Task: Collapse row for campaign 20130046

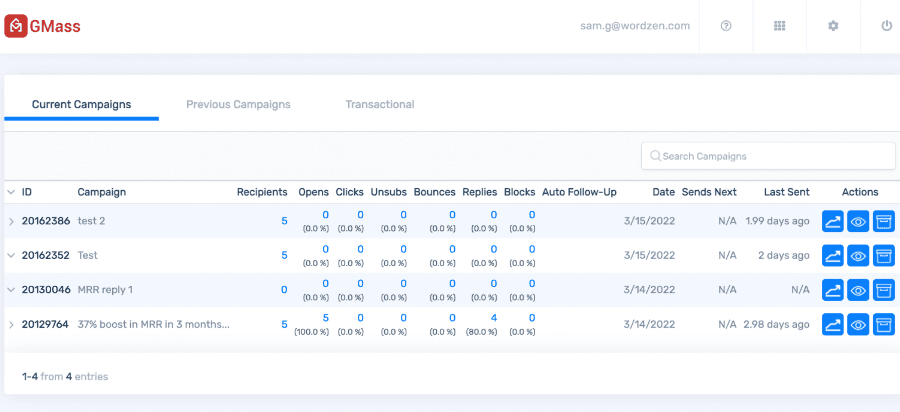Action: pyautogui.click(x=11, y=290)
